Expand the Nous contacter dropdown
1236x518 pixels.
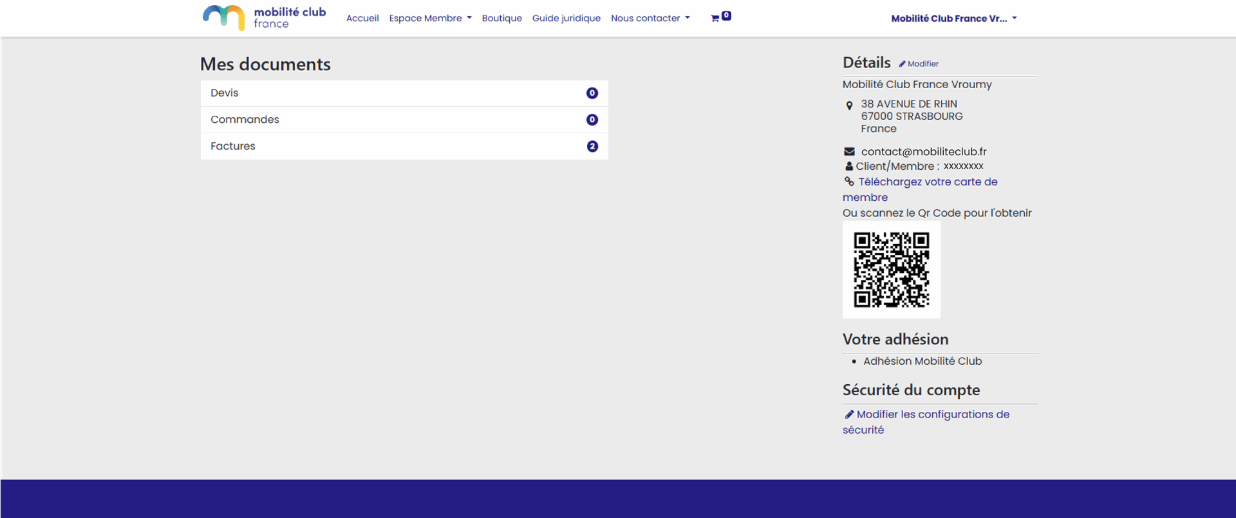[x=650, y=18]
